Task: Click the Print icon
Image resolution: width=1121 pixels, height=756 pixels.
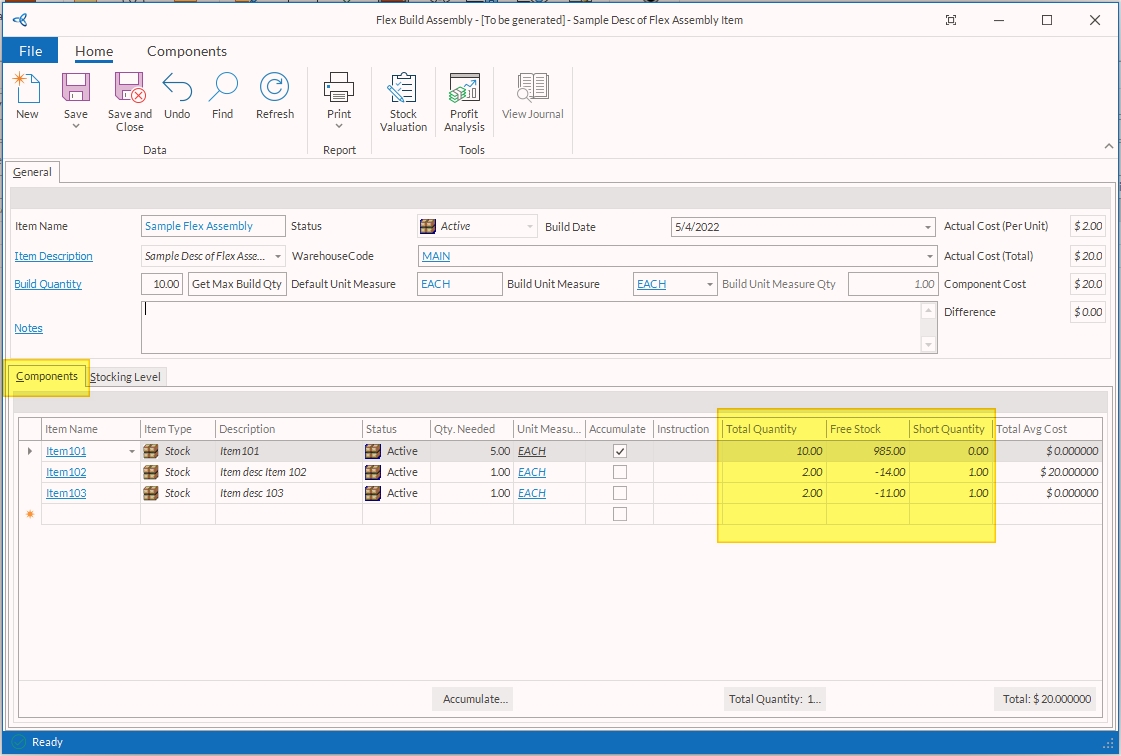Action: 339,88
